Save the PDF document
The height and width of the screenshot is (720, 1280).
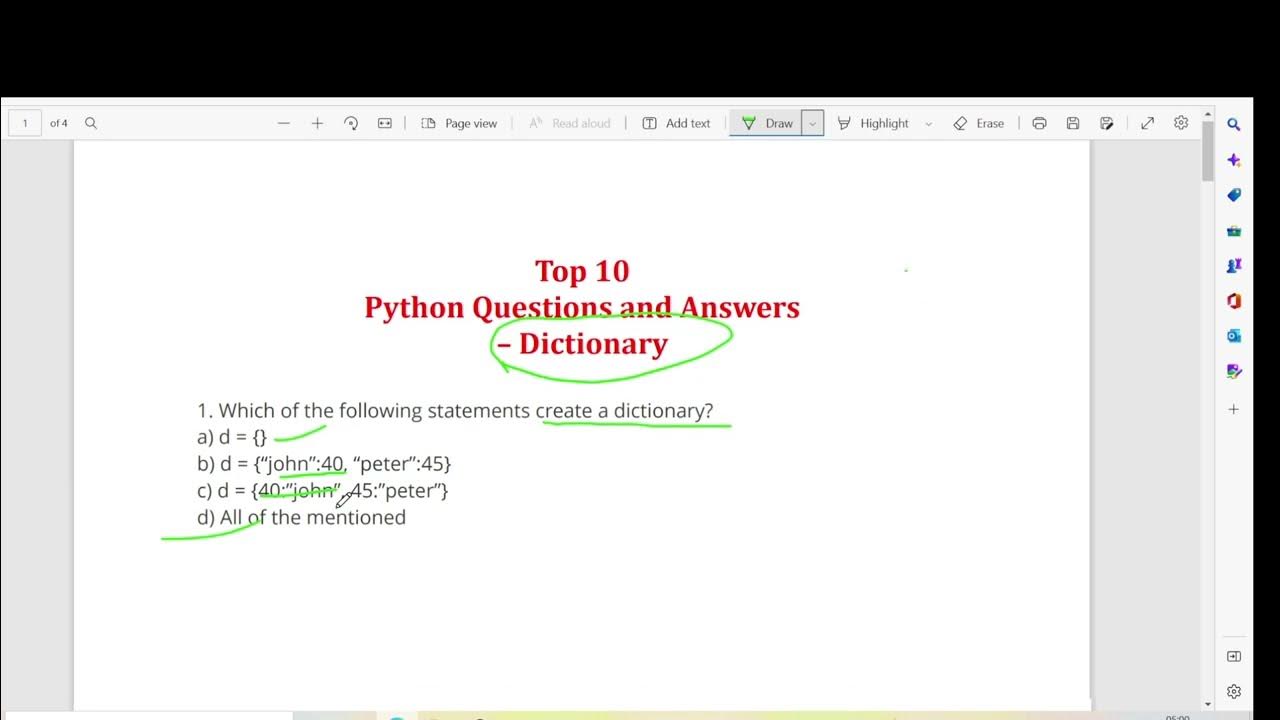click(x=1073, y=123)
